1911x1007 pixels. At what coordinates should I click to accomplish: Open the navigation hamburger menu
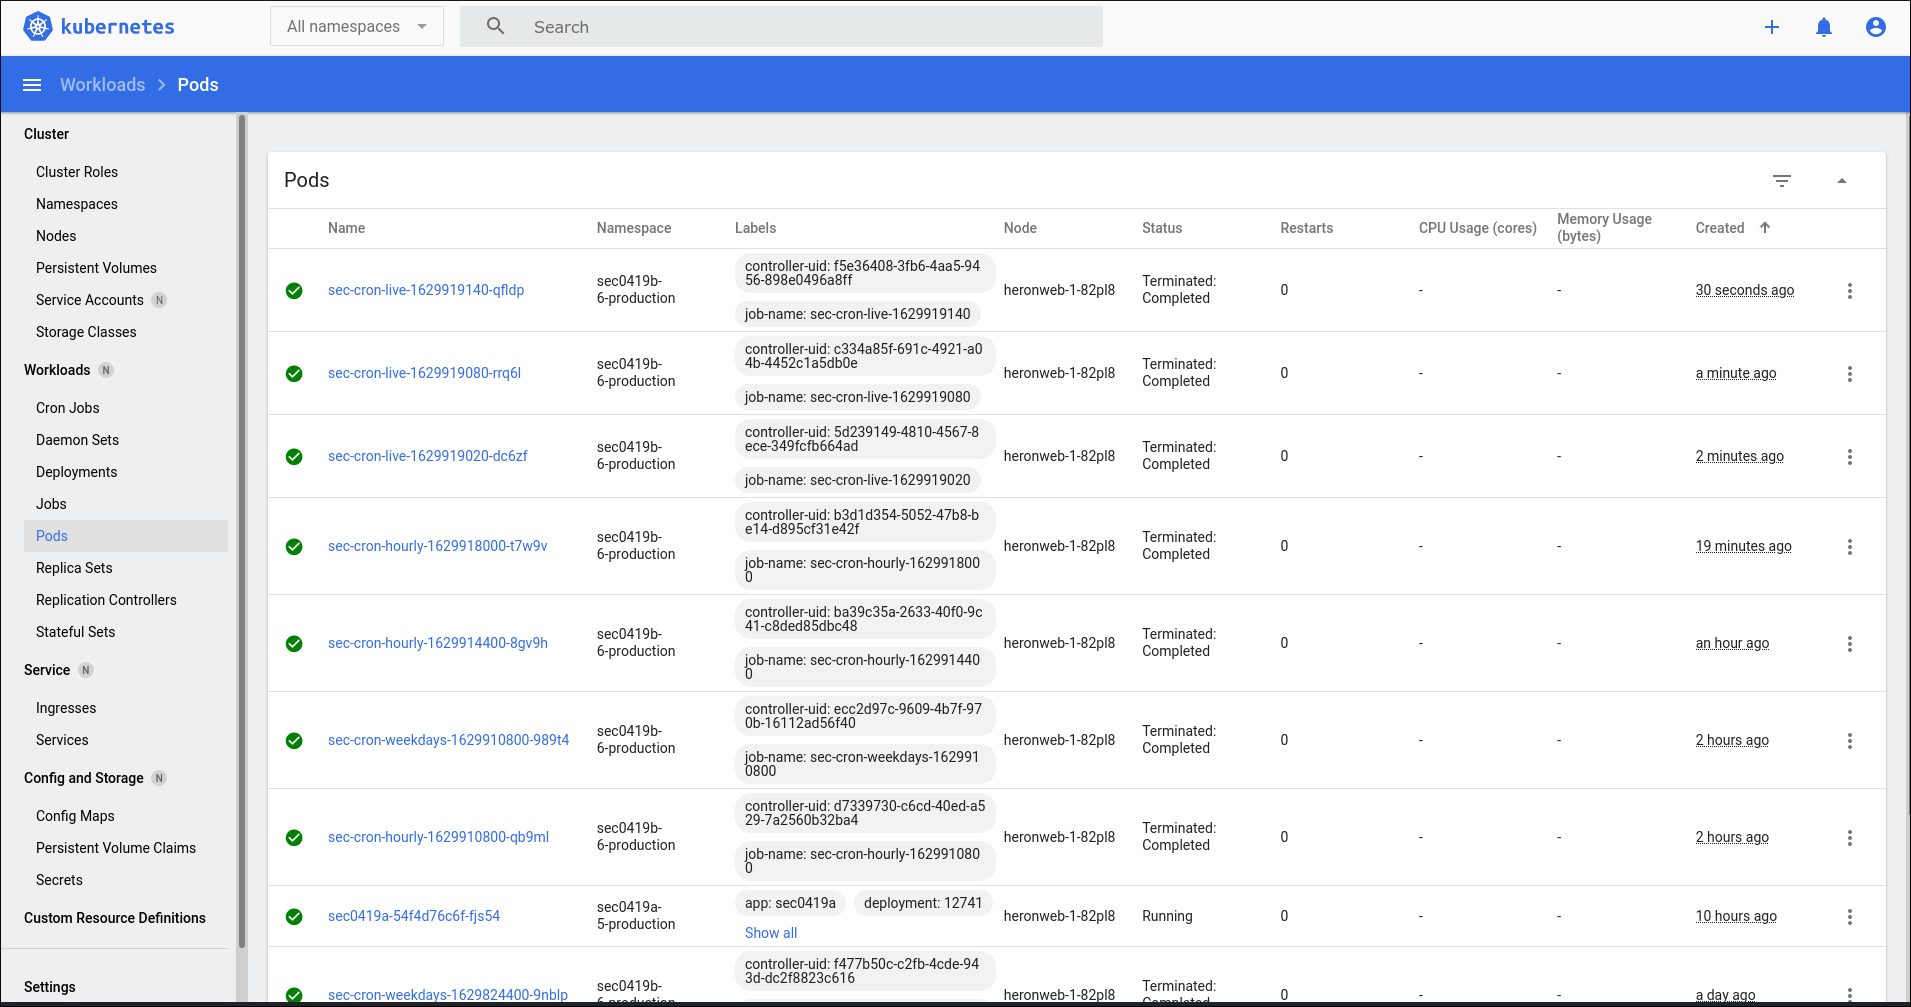pos(32,84)
